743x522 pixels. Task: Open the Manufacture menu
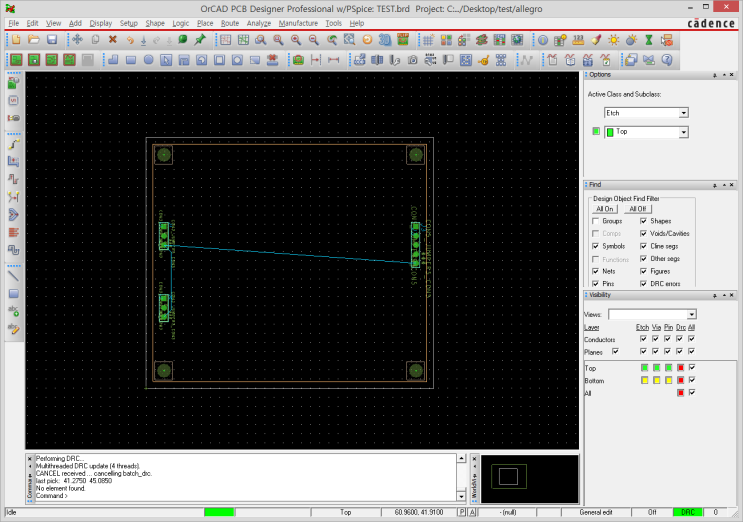click(x=298, y=22)
